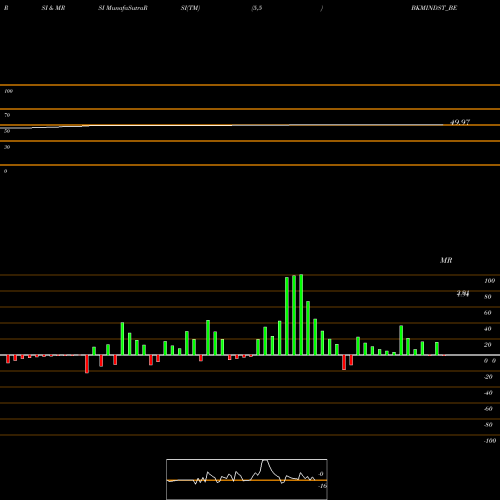Click the MR panel title

click(446, 260)
